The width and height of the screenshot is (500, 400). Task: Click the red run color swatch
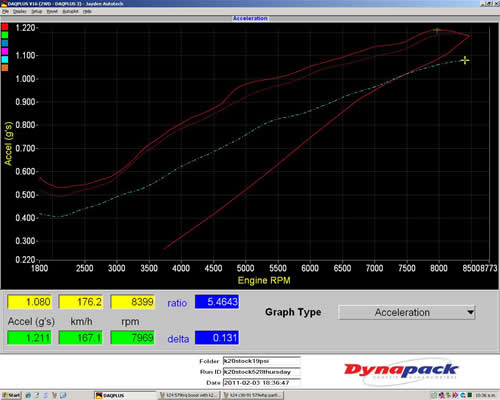5,27
